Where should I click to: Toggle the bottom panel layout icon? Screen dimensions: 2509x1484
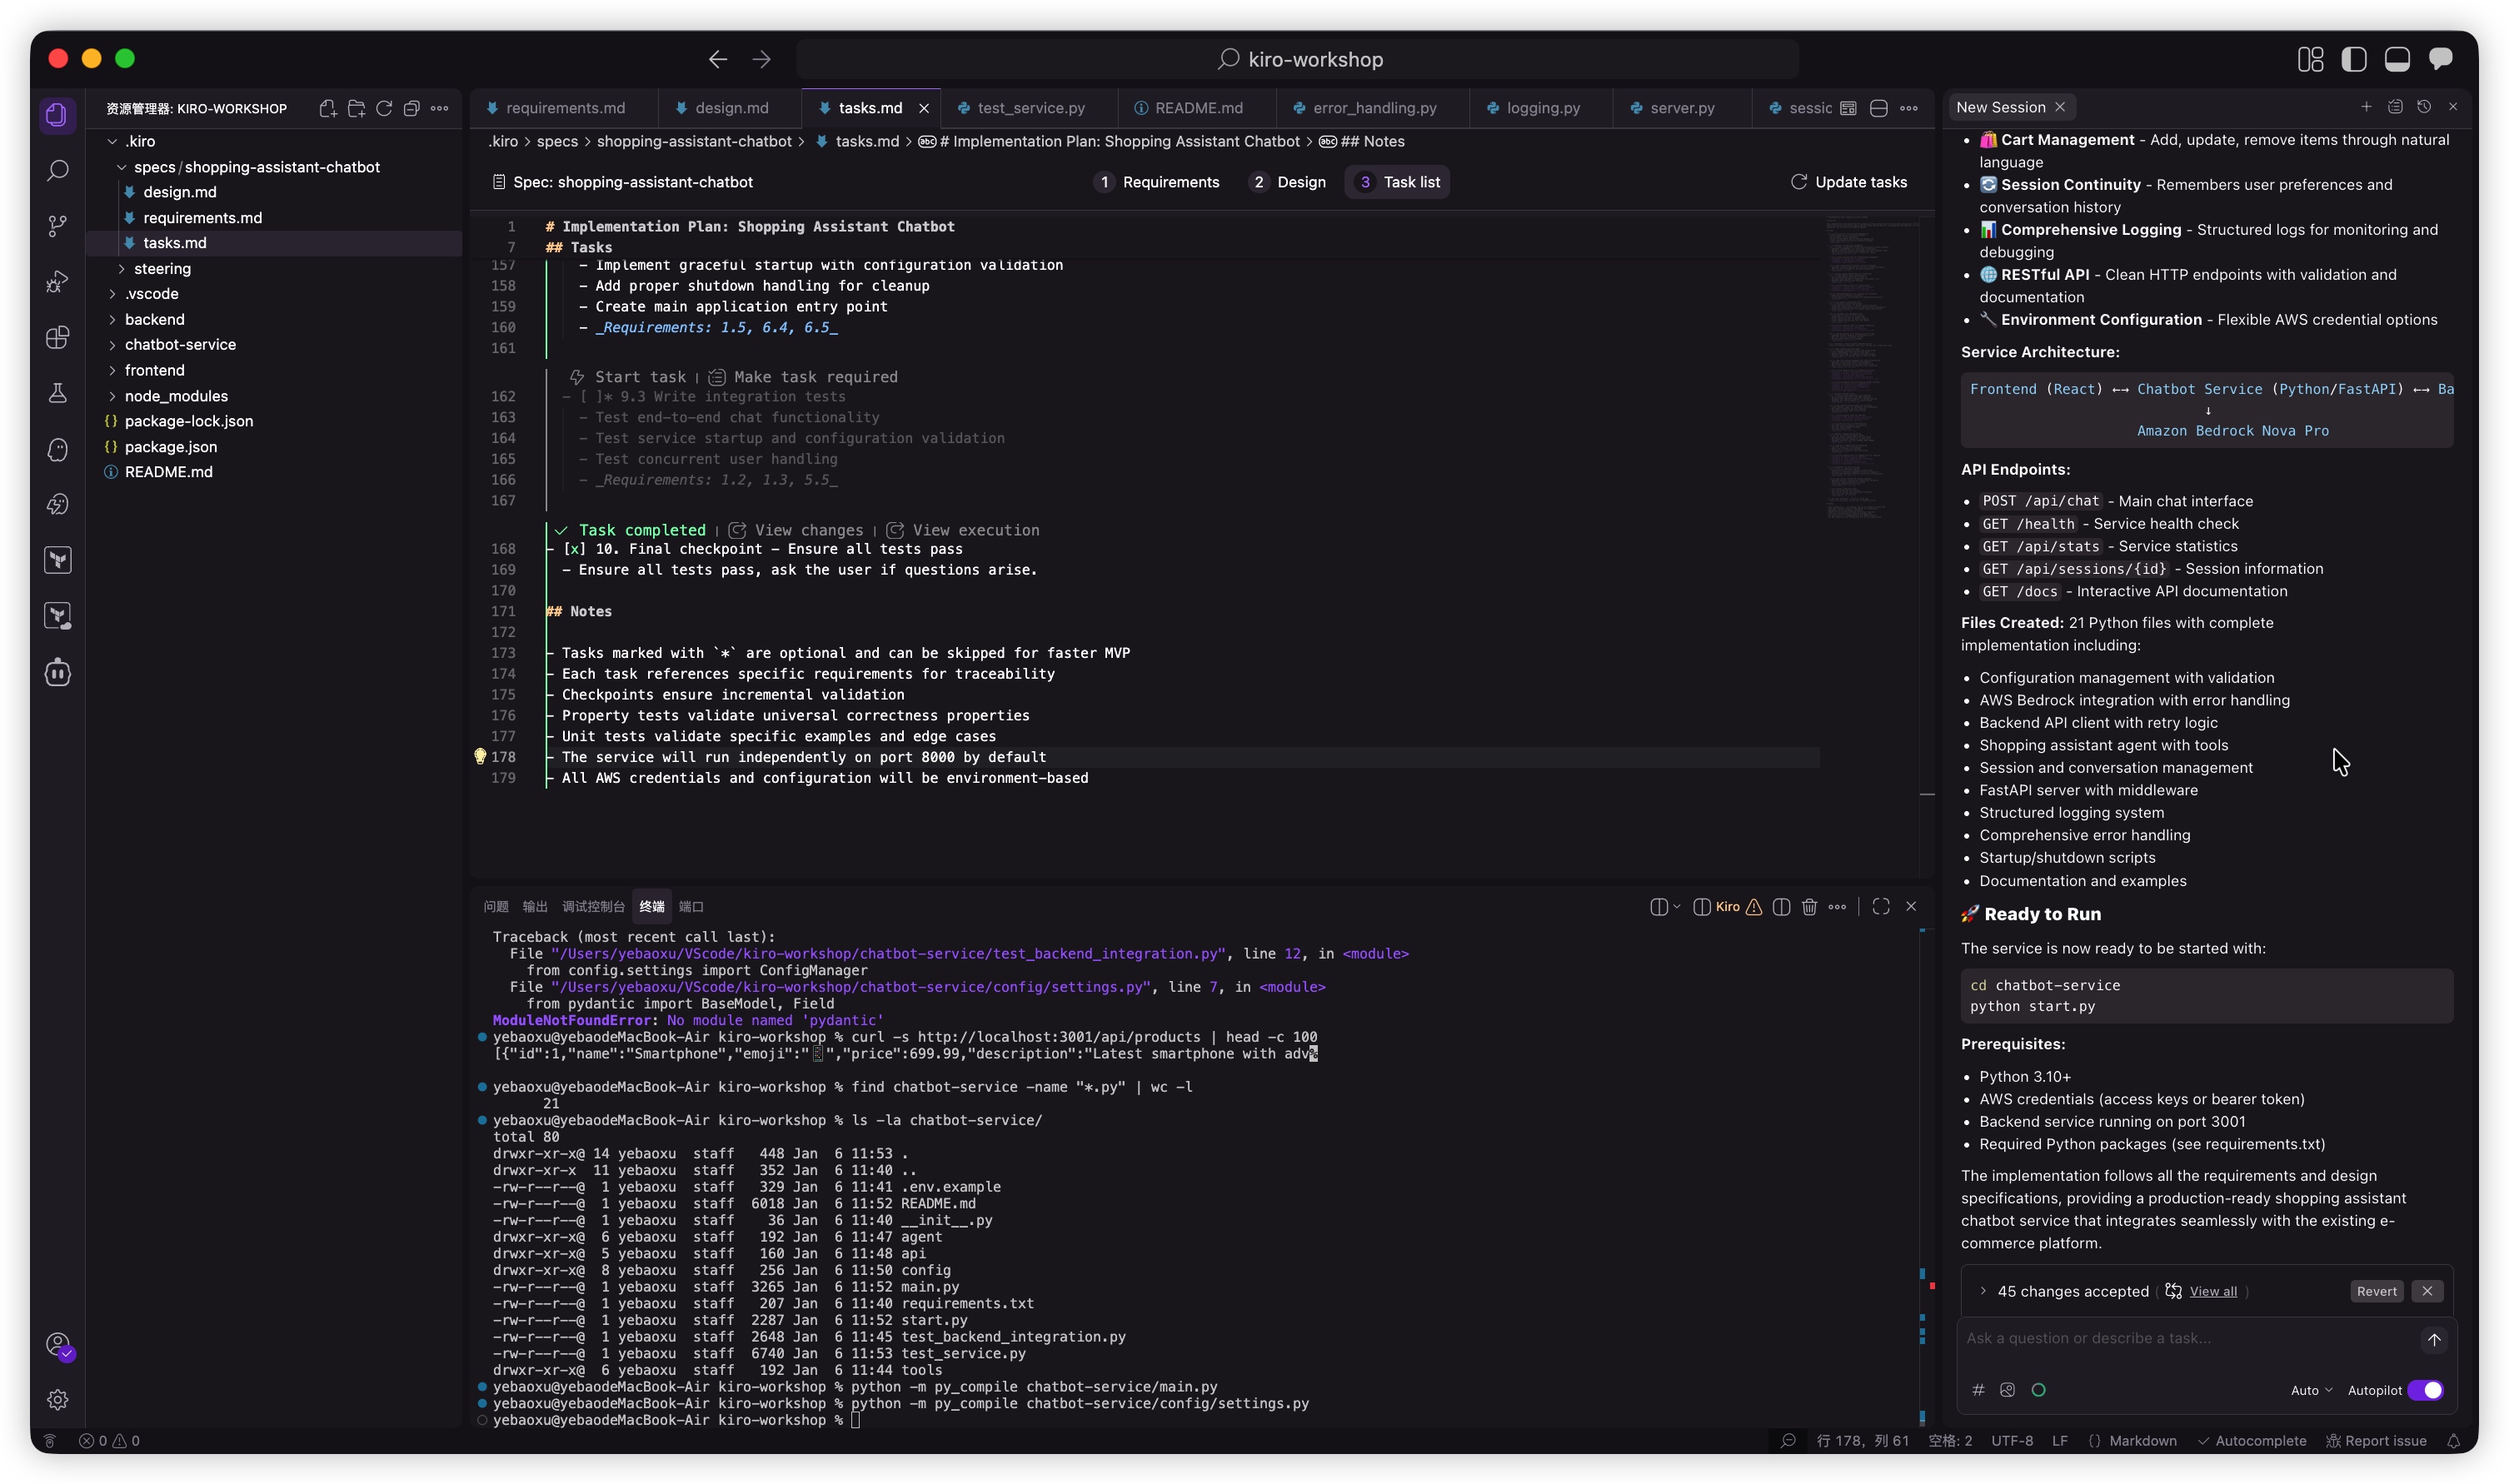(2397, 59)
